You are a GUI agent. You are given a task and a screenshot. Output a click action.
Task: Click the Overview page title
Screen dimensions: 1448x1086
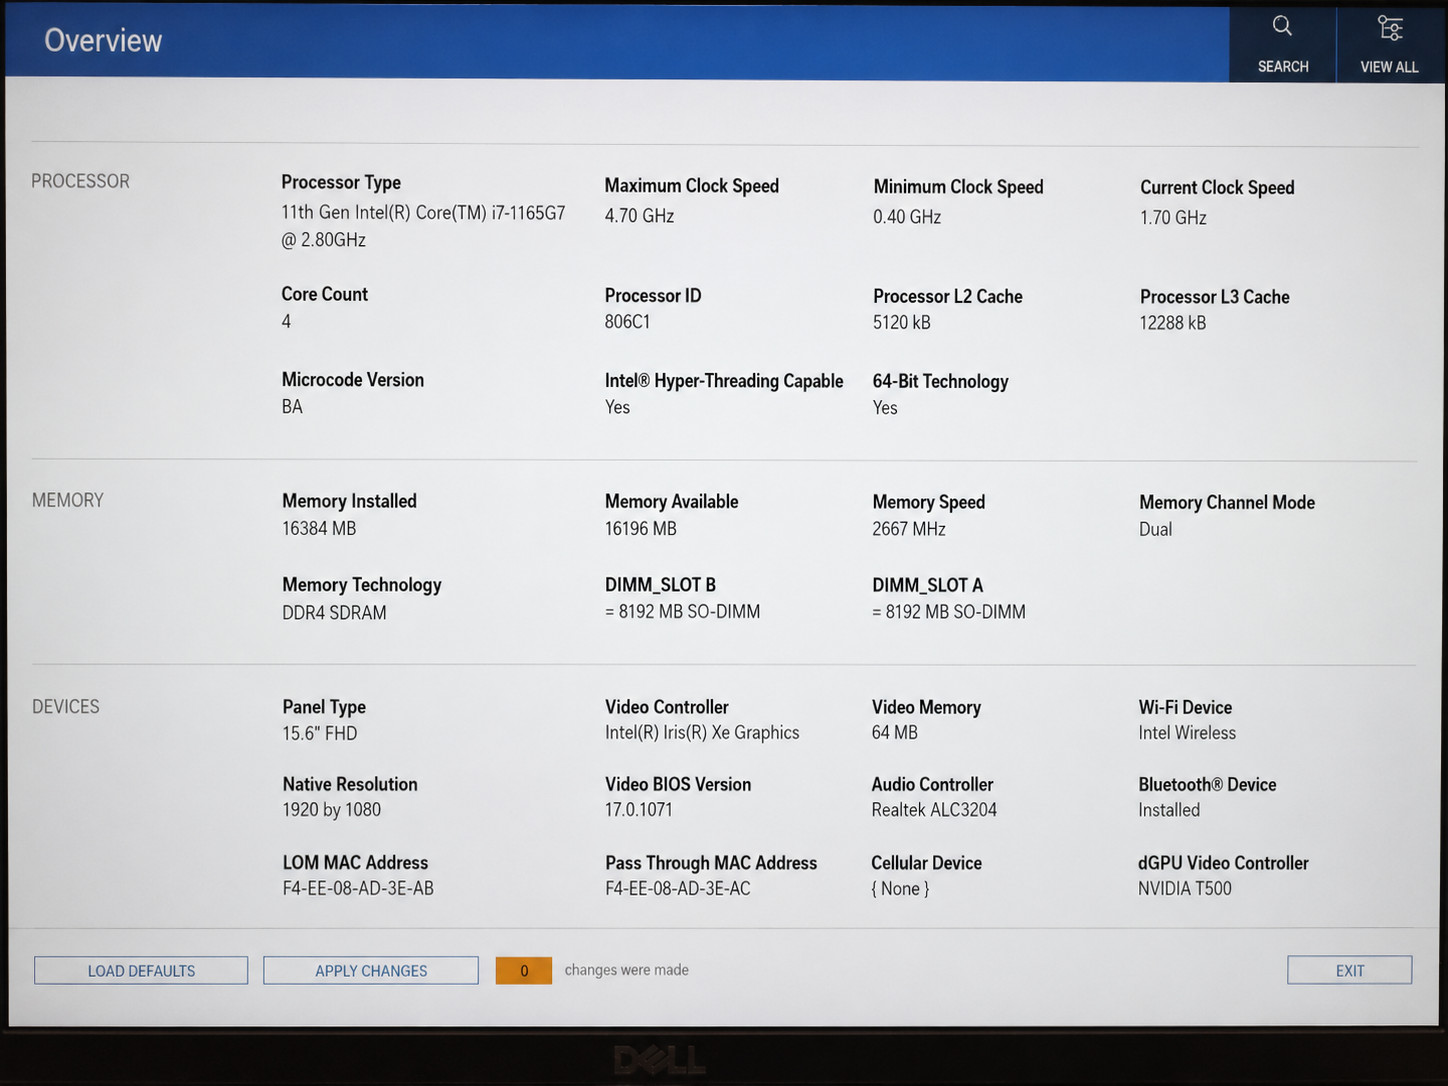(x=103, y=40)
